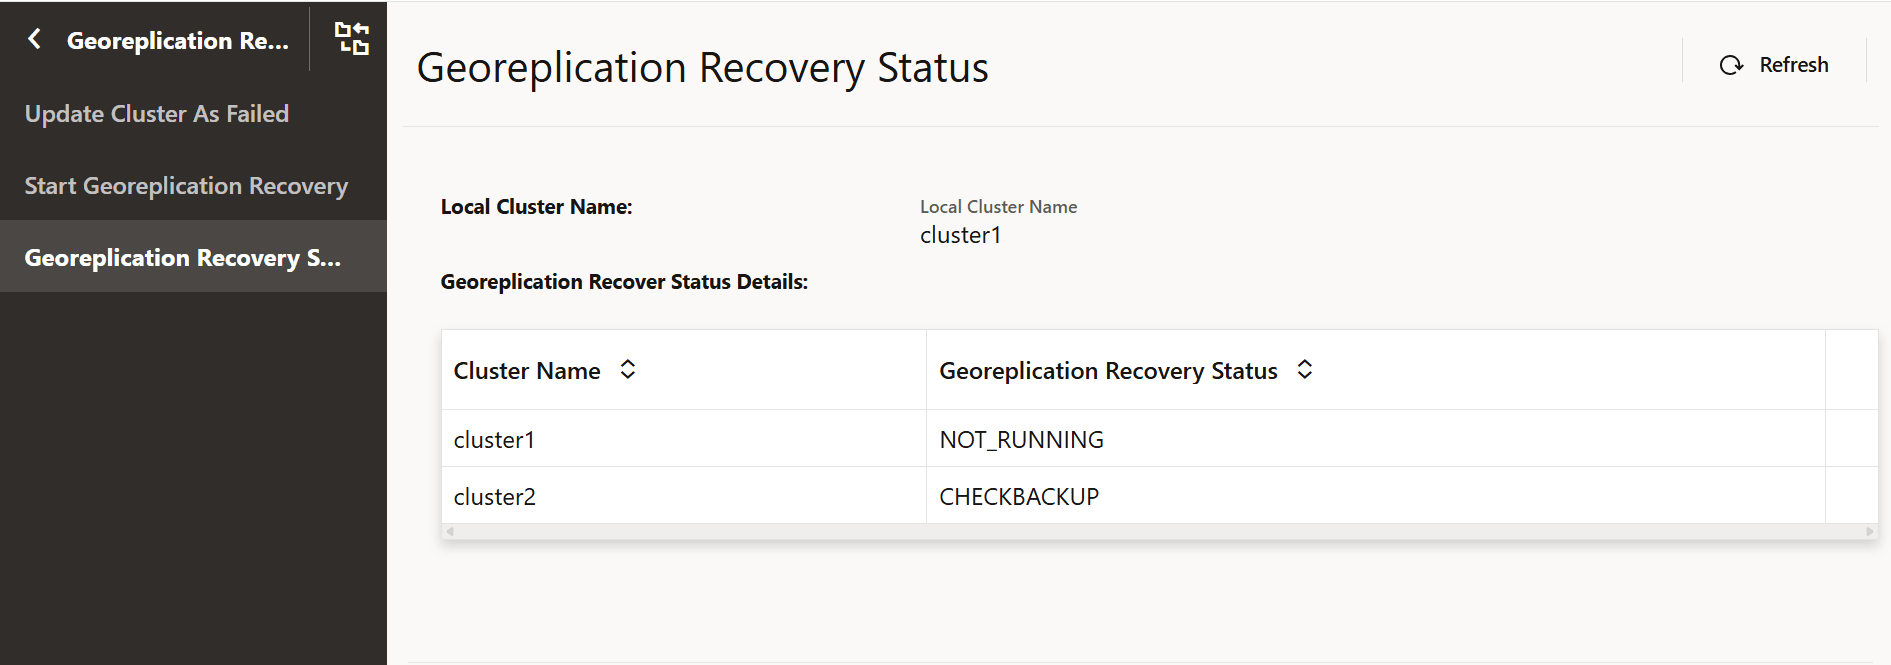
Task: Select Start Georeplication Recovery in the sidebar
Action: 186,186
